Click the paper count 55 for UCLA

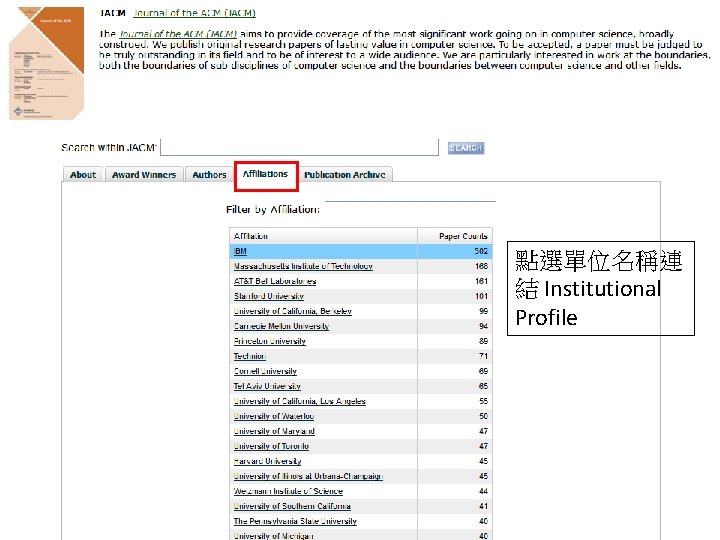[484, 401]
